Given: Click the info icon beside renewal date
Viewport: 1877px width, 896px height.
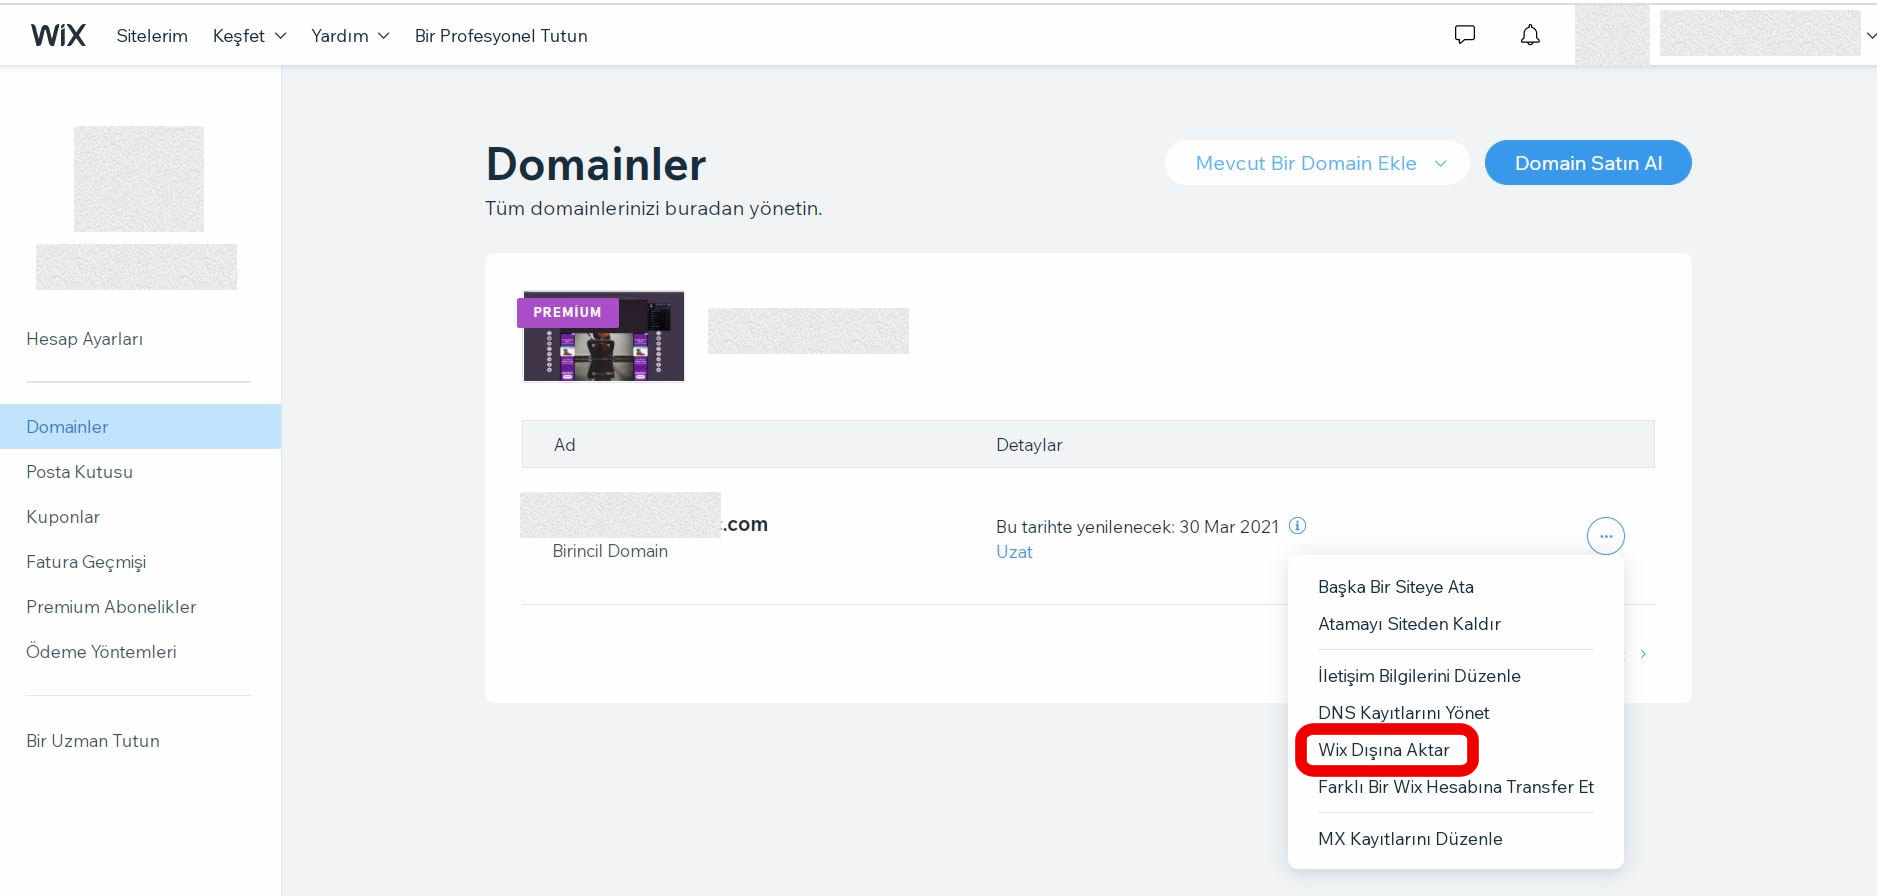Looking at the screenshot, I should click(x=1297, y=525).
